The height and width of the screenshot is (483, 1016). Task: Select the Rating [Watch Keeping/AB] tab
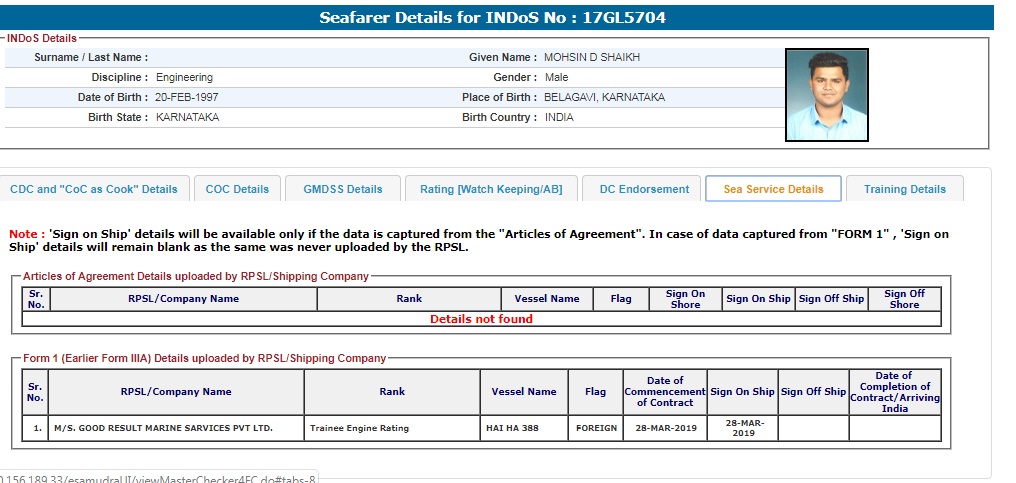(490, 189)
